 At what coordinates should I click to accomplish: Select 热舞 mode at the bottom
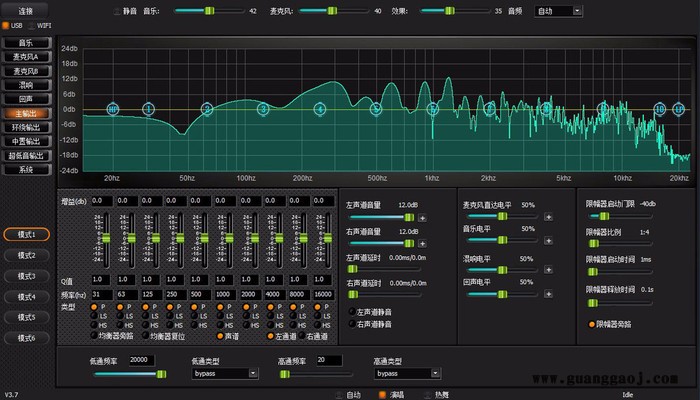(428, 395)
